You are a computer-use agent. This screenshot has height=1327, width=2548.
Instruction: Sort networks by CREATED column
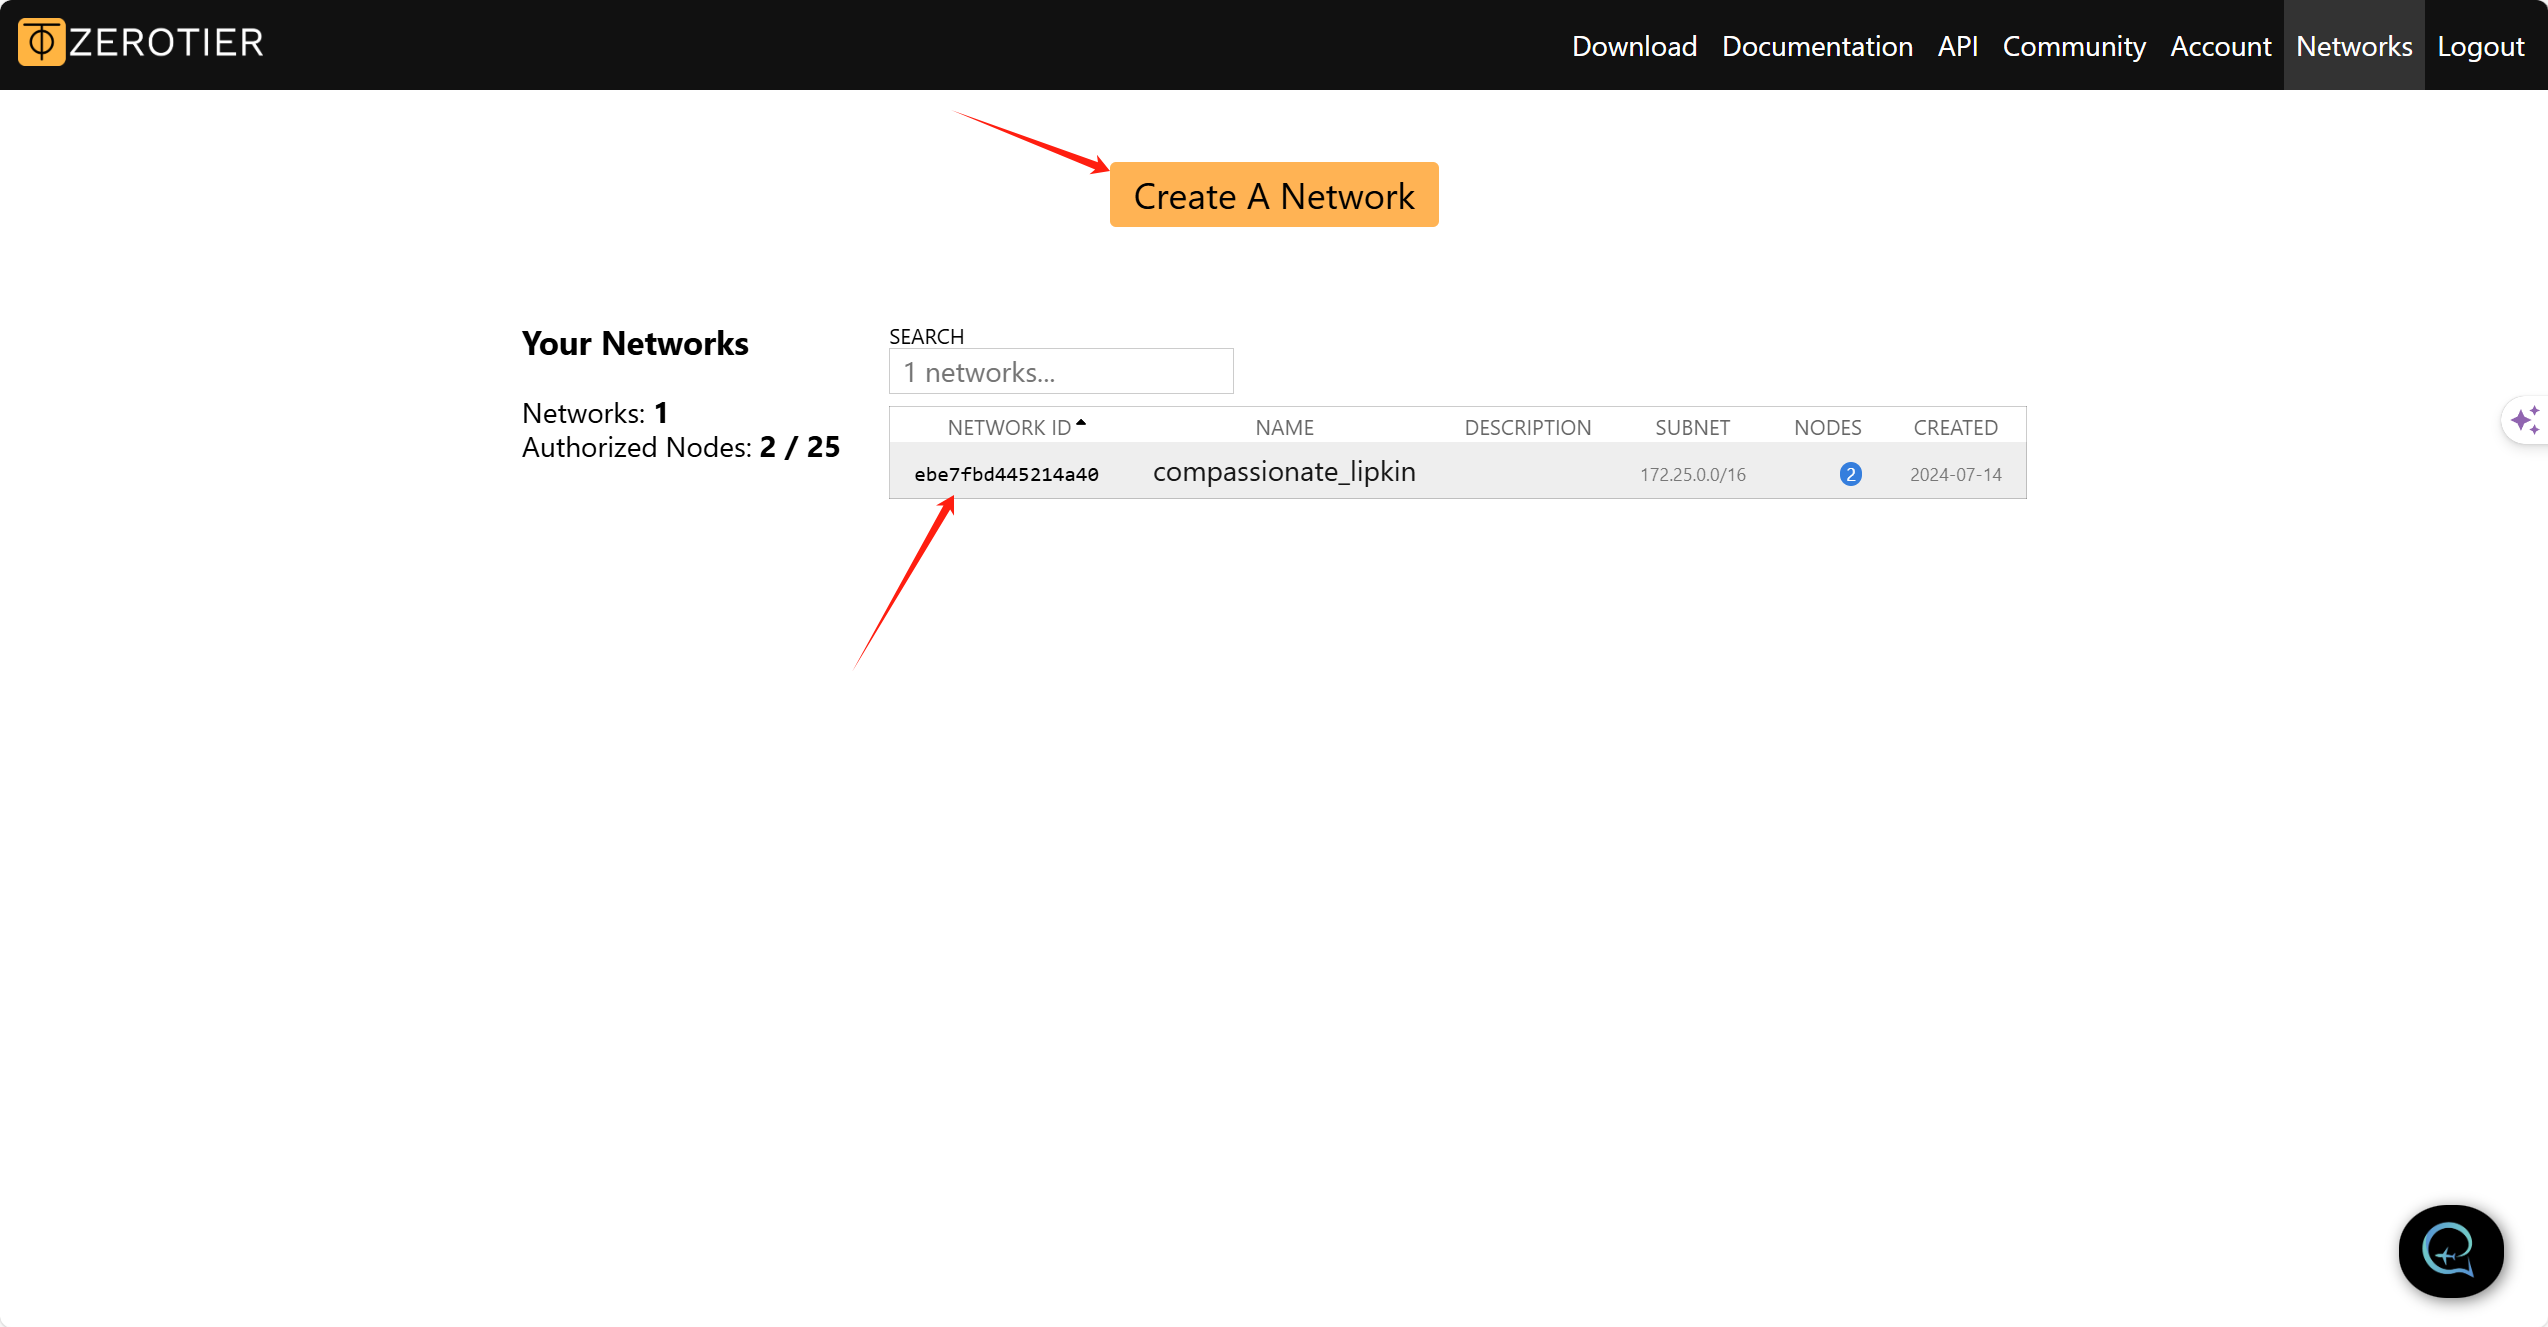(x=1953, y=427)
